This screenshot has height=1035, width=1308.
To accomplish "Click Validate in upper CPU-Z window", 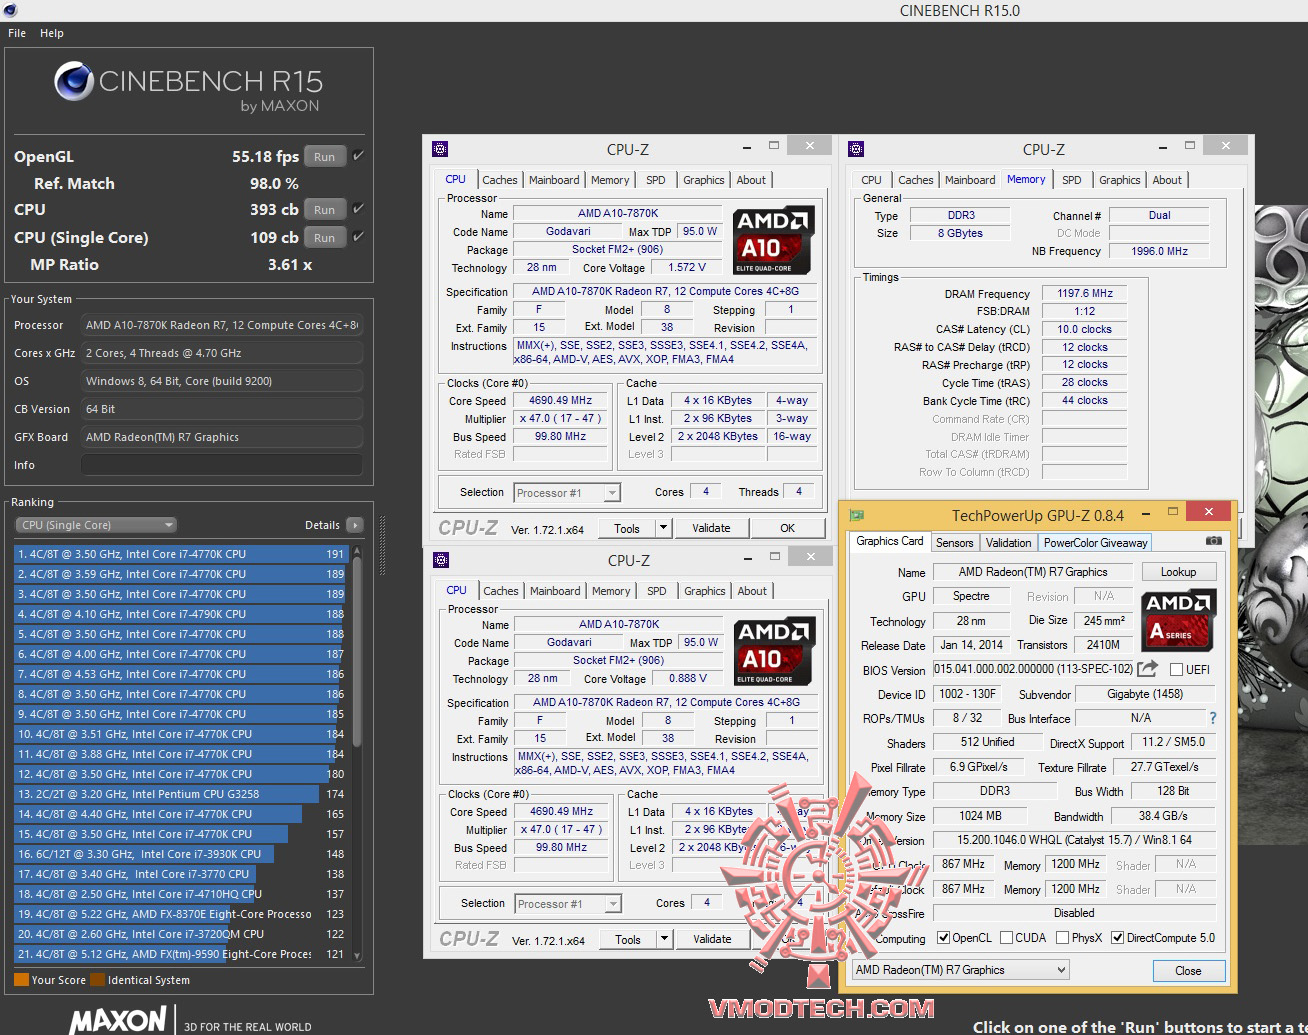I will pyautogui.click(x=711, y=528).
